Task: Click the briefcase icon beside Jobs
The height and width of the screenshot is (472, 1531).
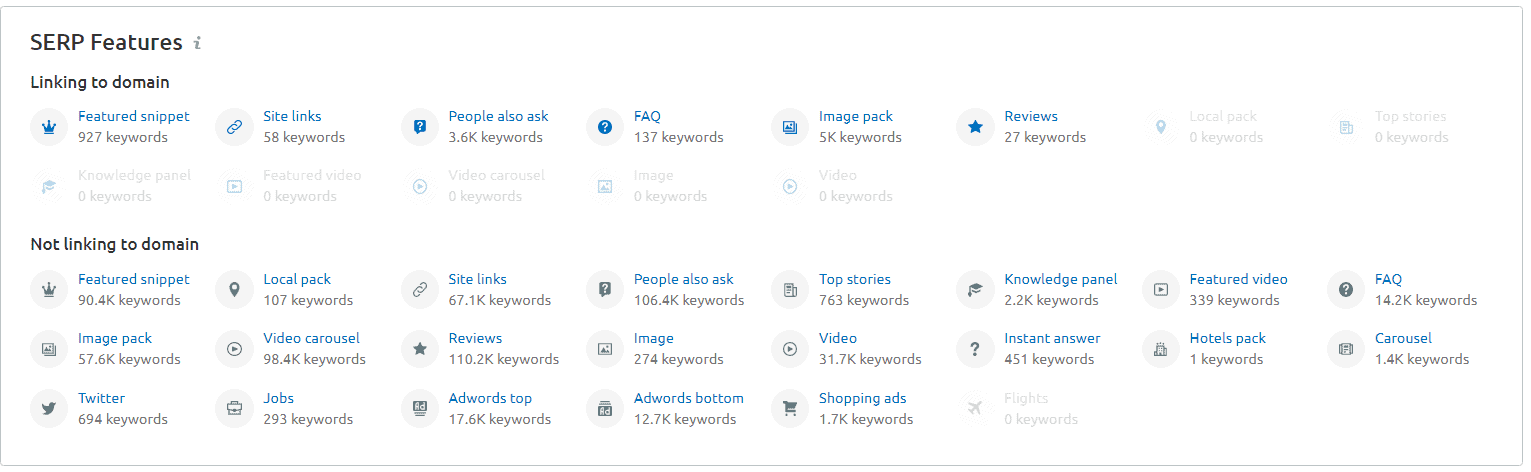Action: click(233, 408)
